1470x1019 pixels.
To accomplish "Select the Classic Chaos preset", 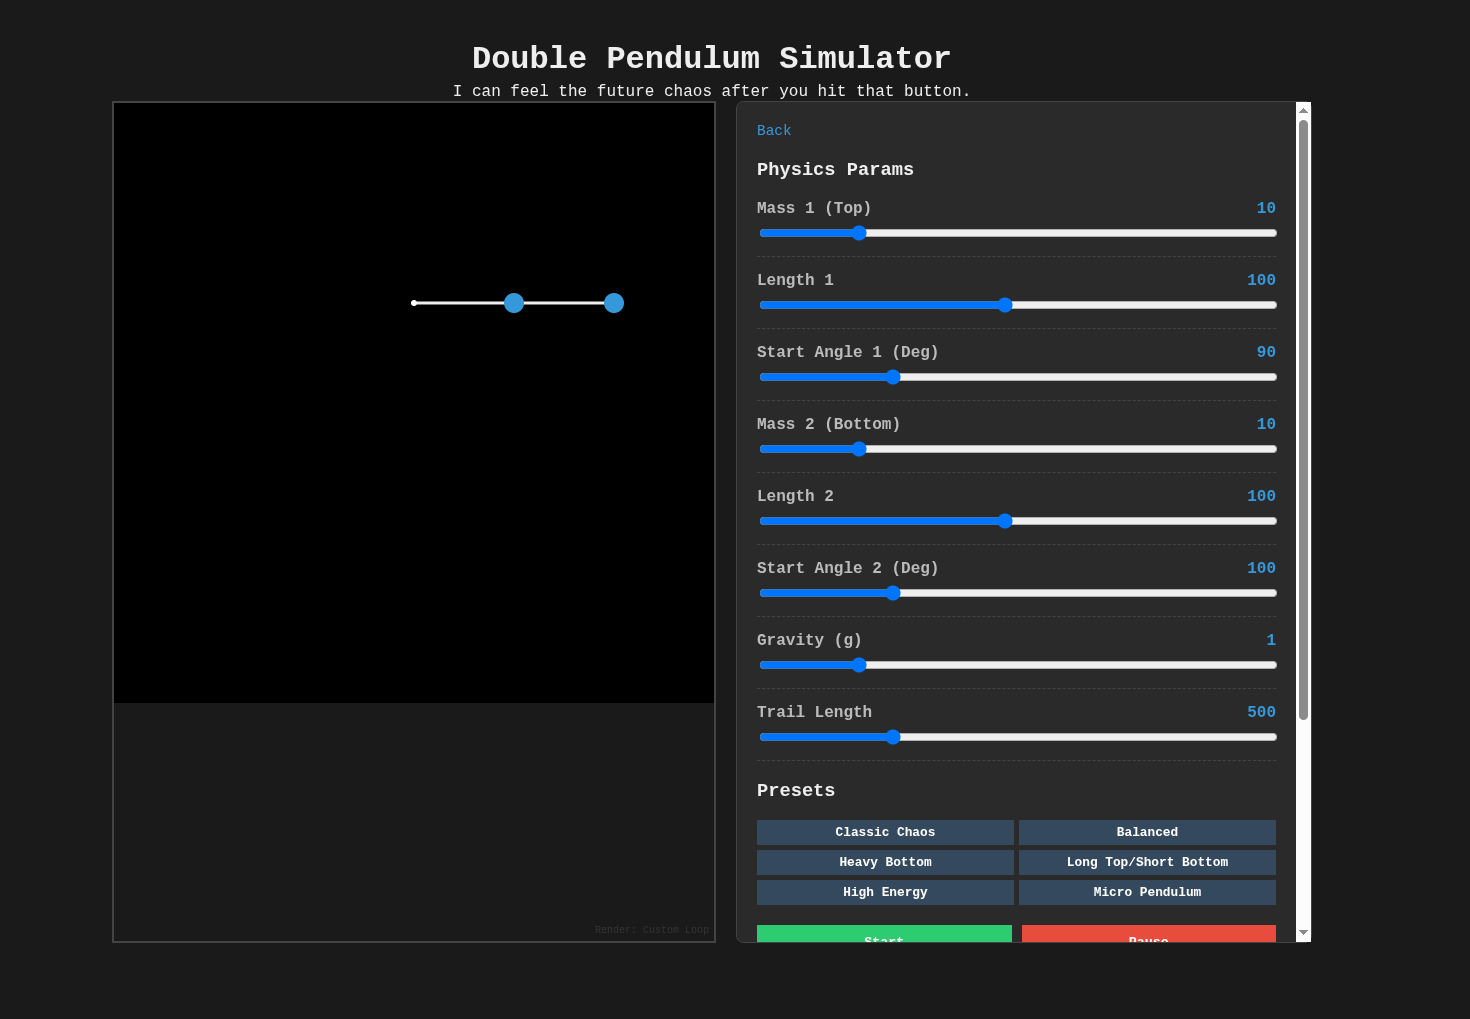I will 885,832.
